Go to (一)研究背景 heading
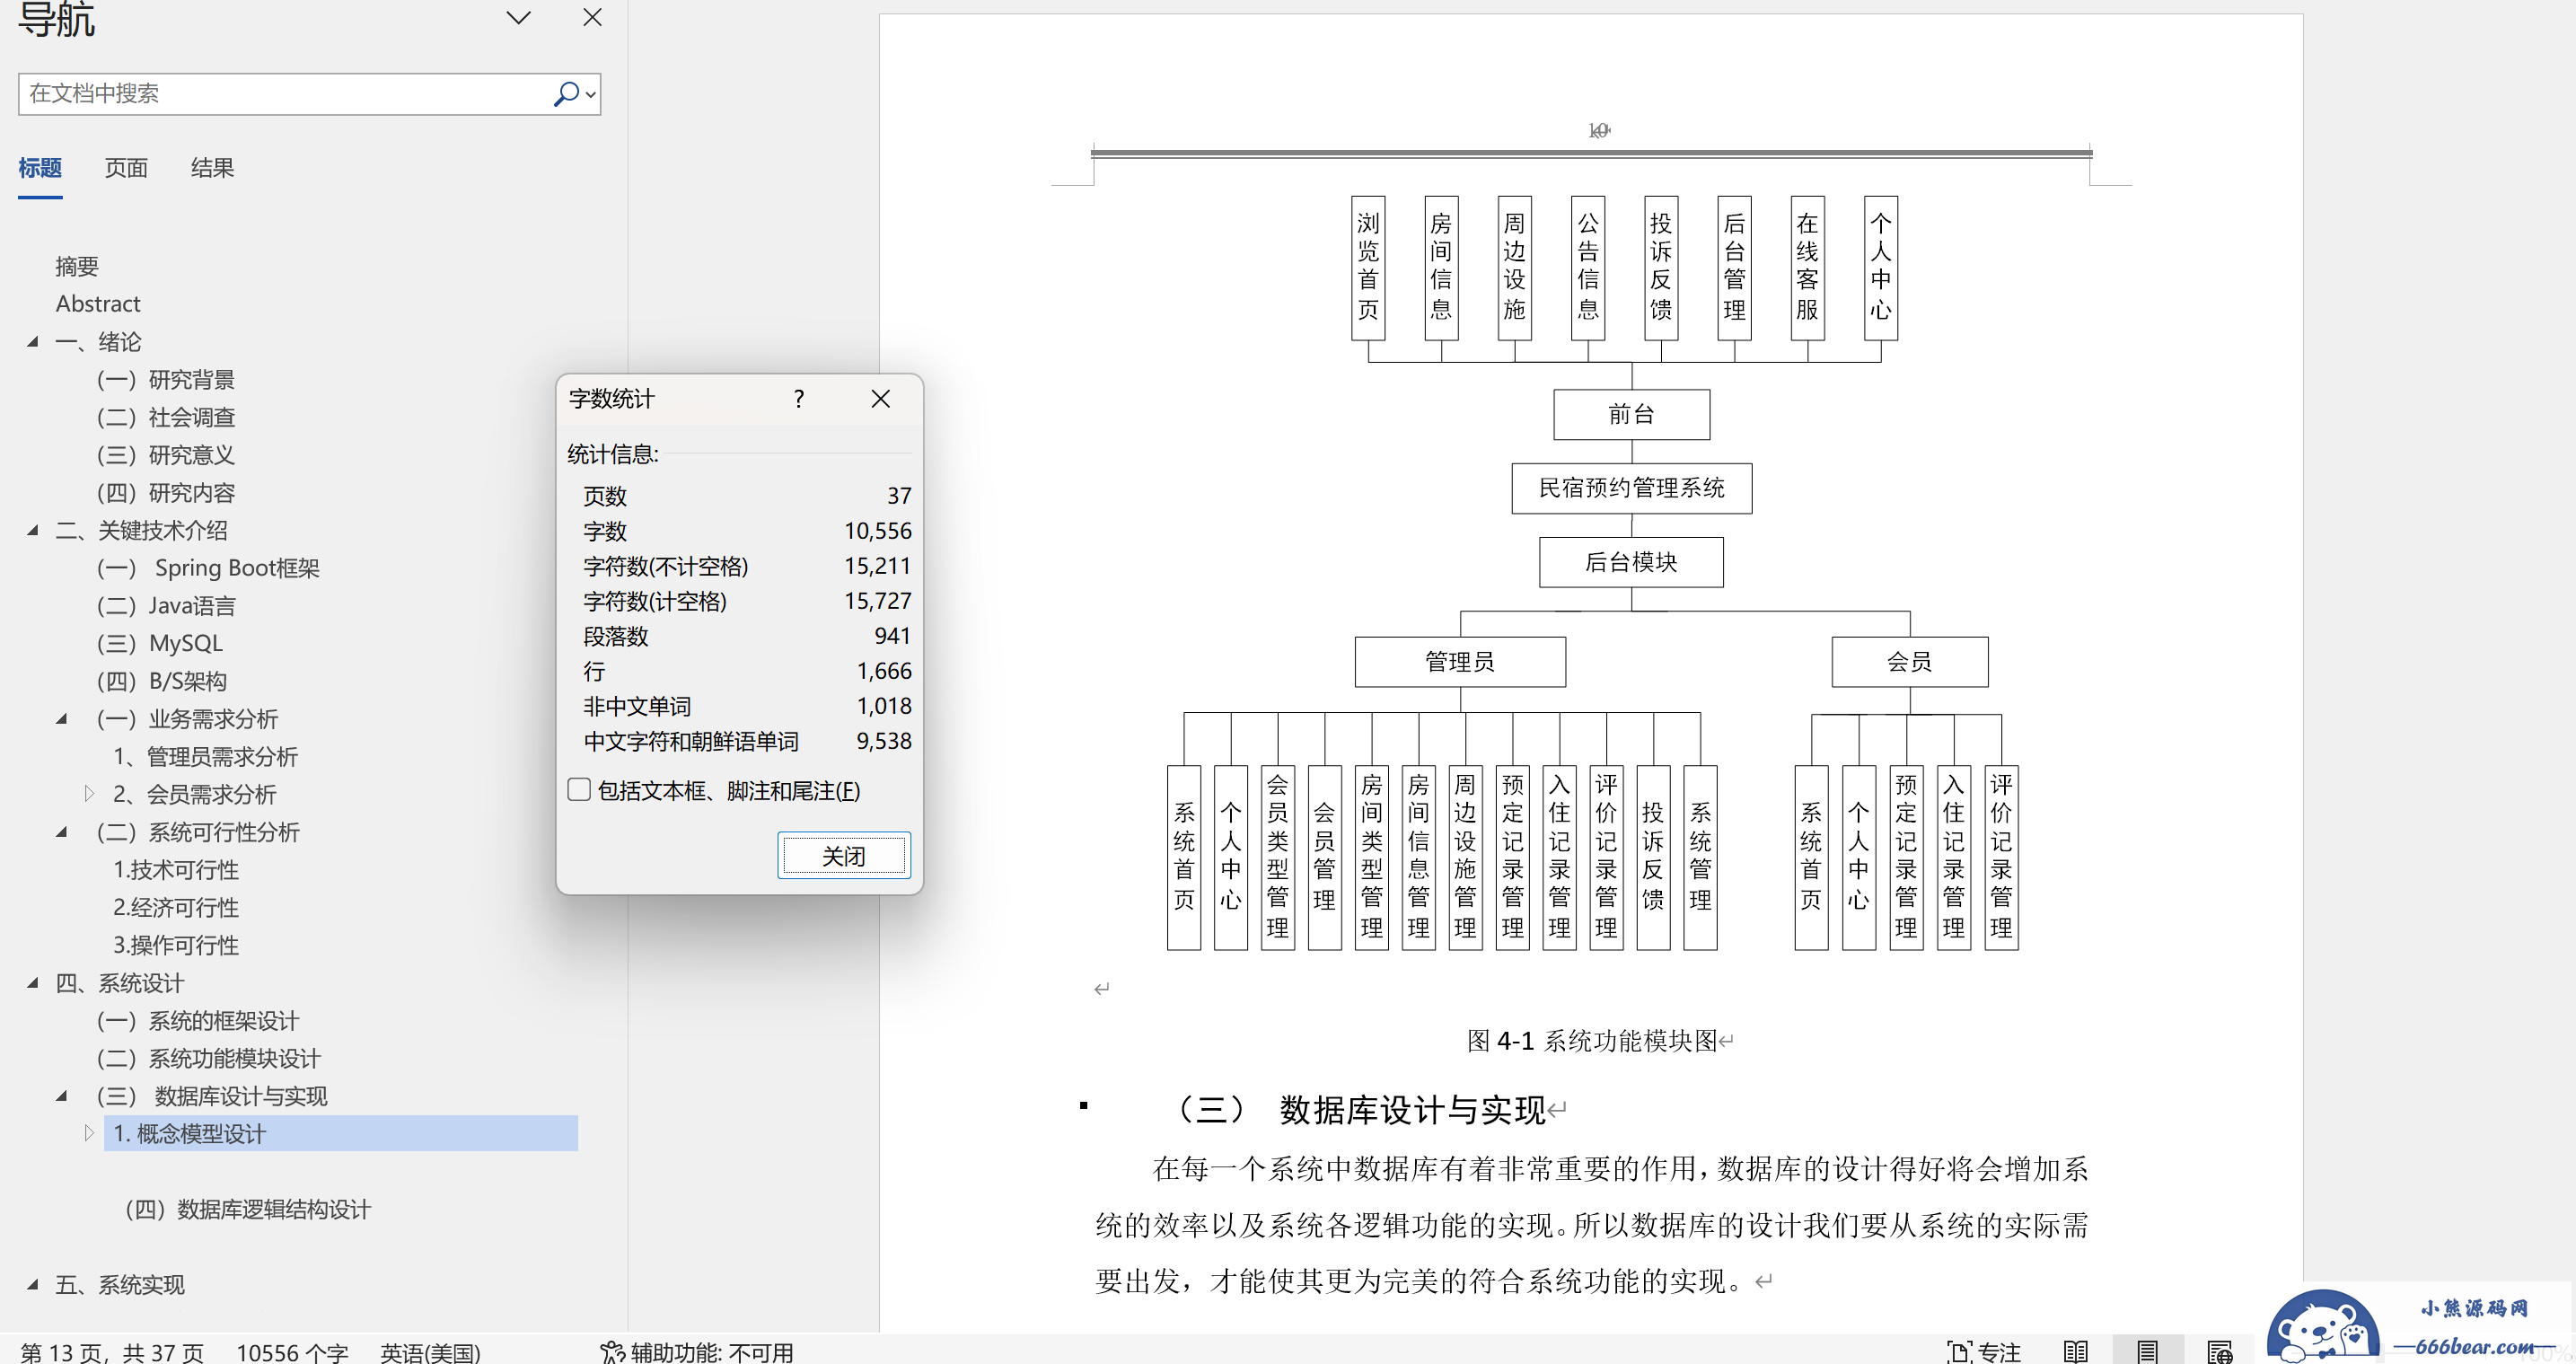The width and height of the screenshot is (2576, 1364). coord(166,380)
